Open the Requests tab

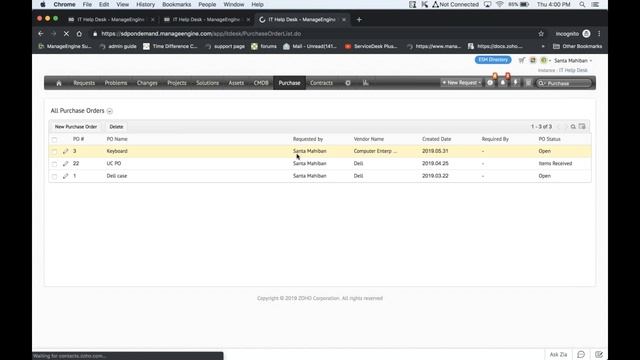(84, 83)
